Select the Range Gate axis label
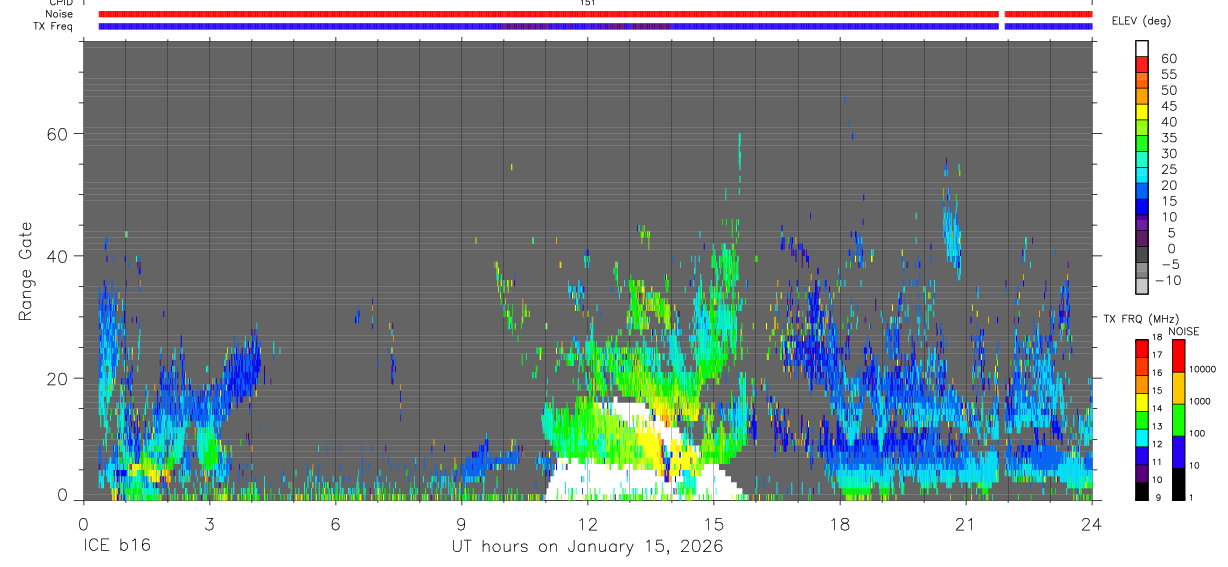Screen dimensions: 1228x567 [26, 273]
